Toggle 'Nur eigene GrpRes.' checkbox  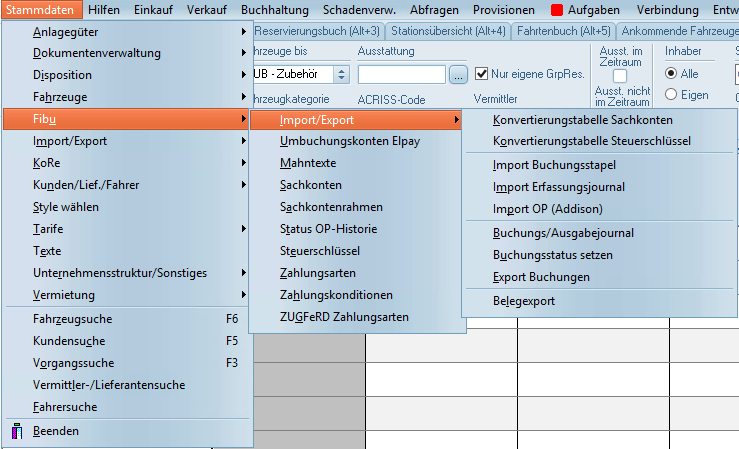(x=482, y=73)
